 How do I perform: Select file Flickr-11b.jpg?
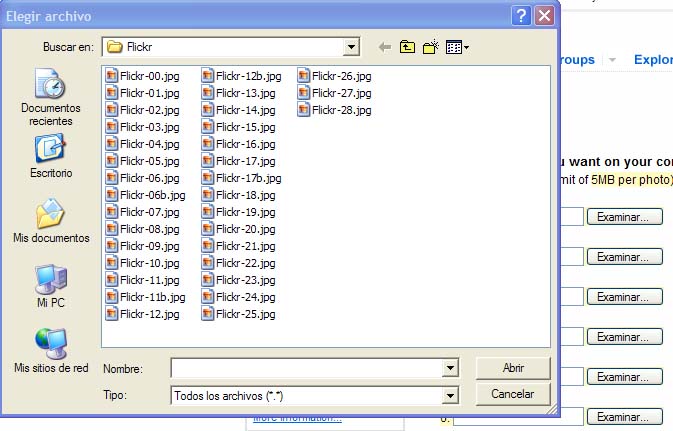(146, 297)
